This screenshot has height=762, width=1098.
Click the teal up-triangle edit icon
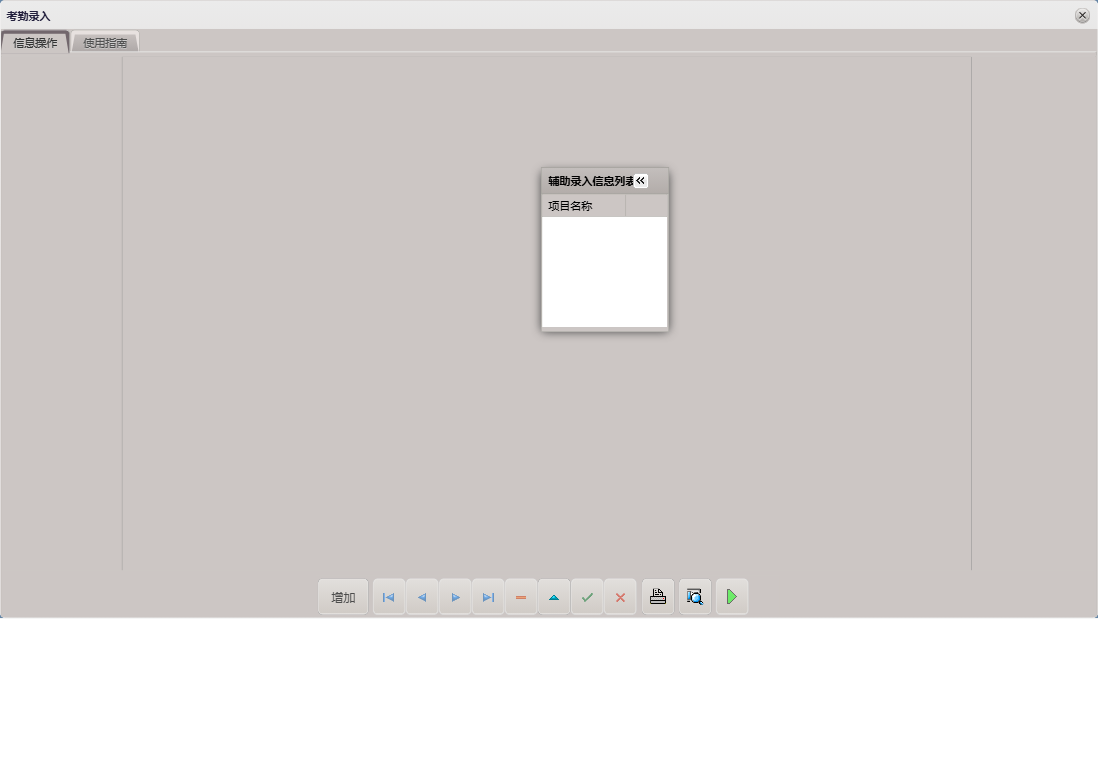(554, 597)
